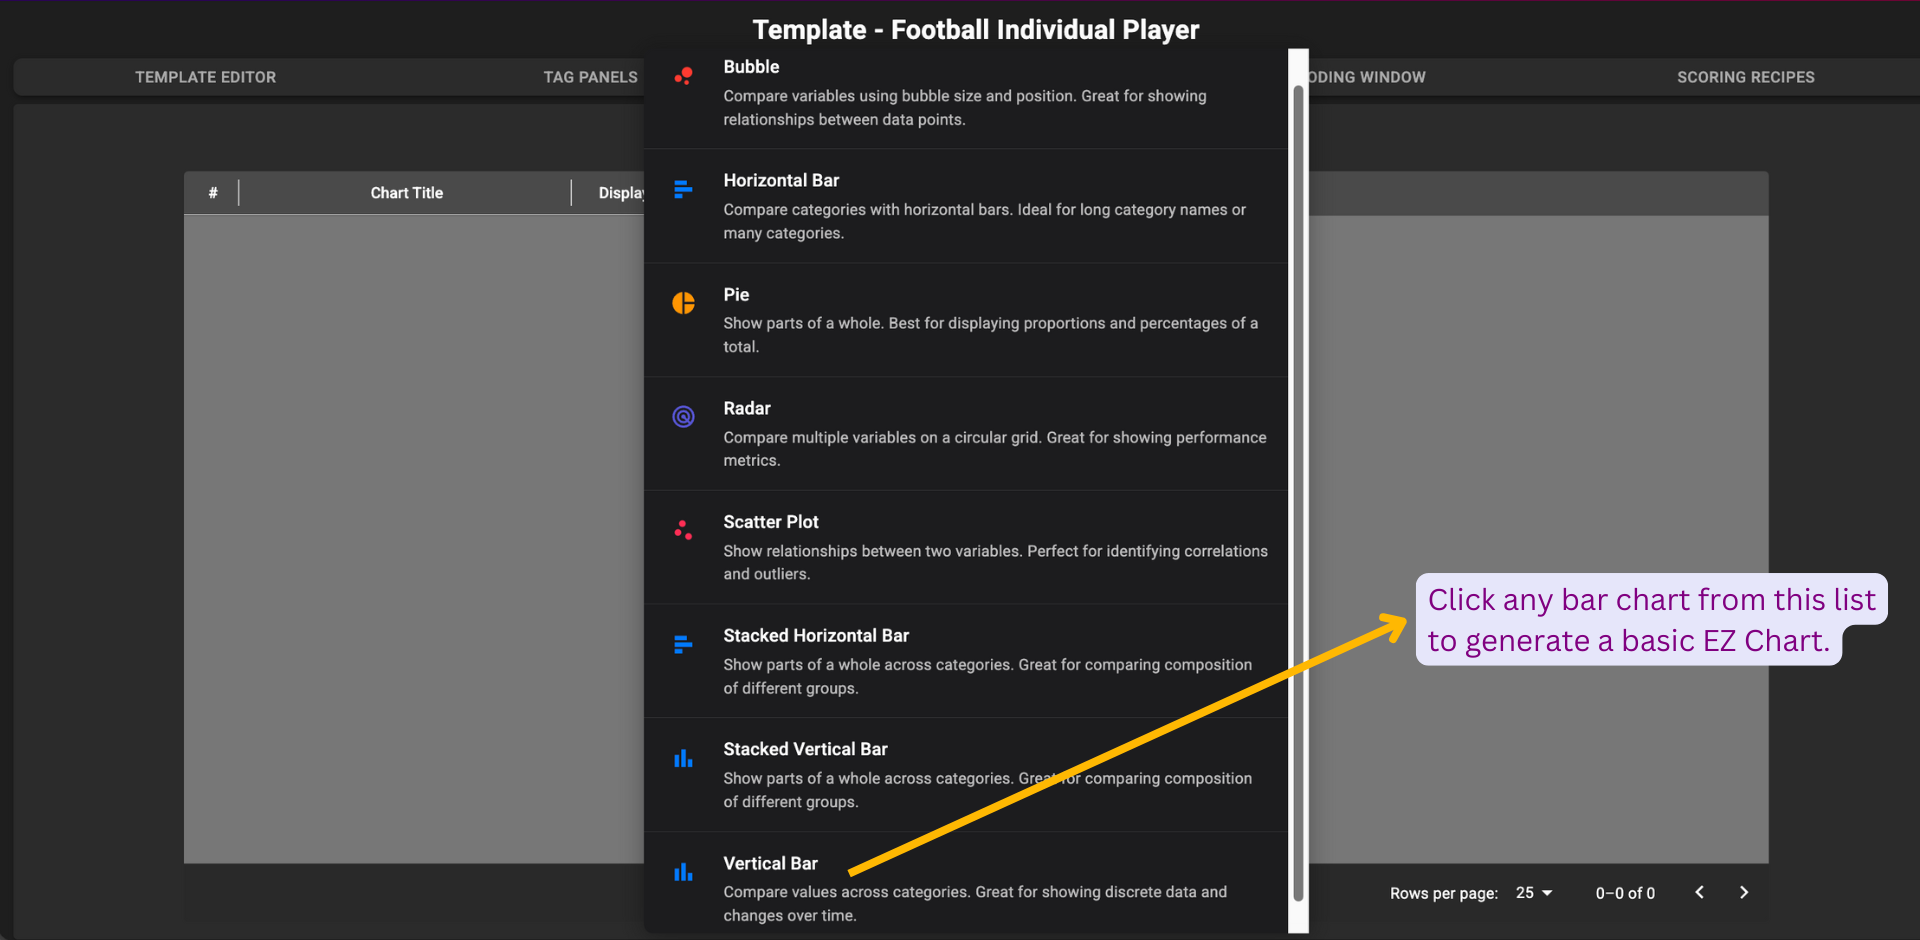Click the Vertical Bar chart icon
This screenshot has width=1920, height=940.
tap(683, 872)
